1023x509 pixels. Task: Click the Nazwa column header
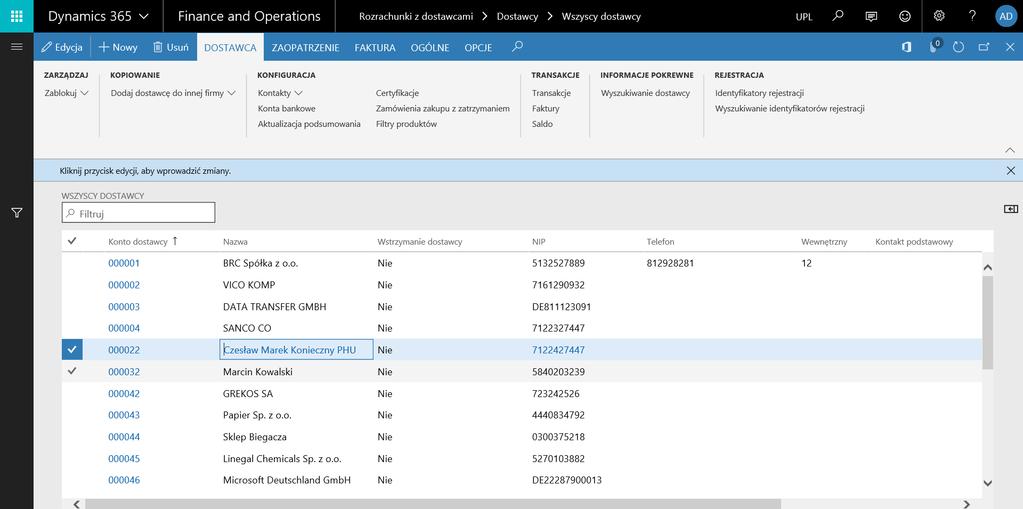(235, 241)
